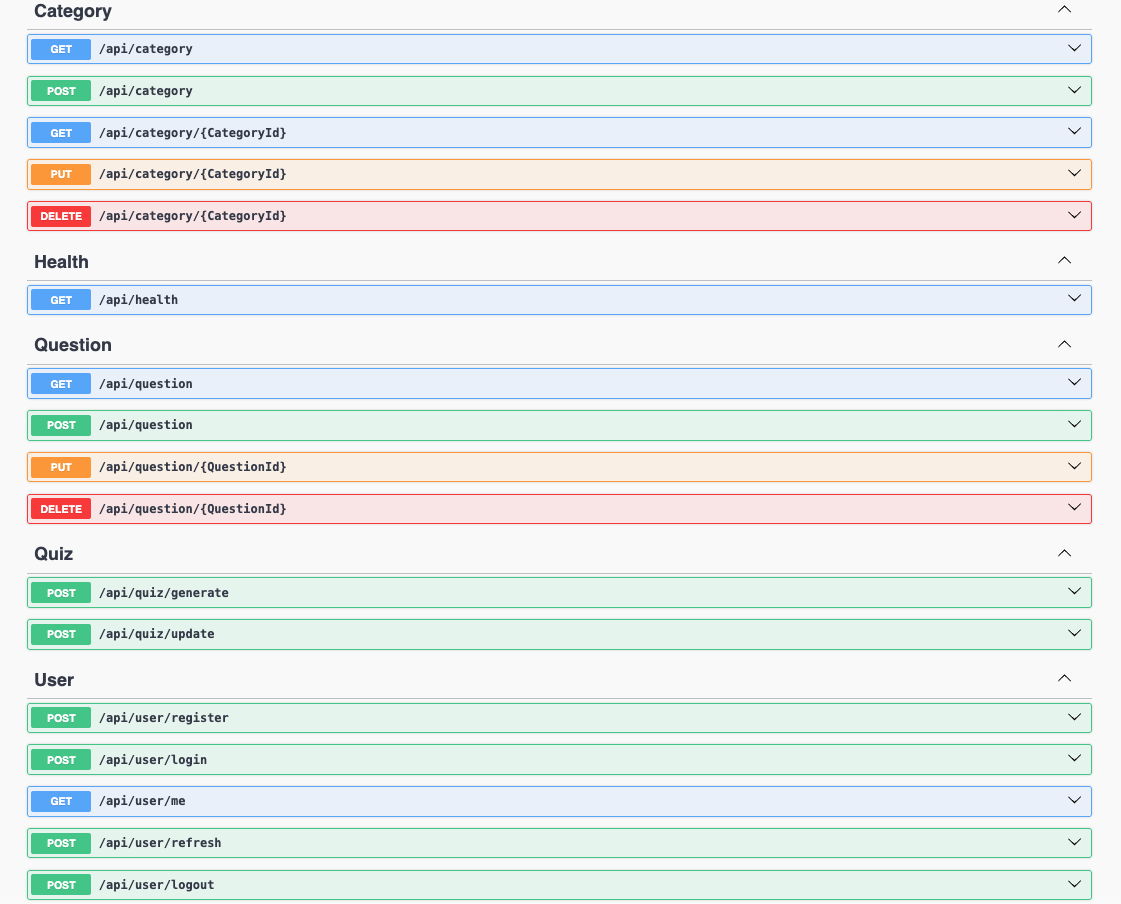The image size is (1121, 904).
Task: Click the PUT badge on /api/category/{CategoryId}
Action: pyautogui.click(x=60, y=174)
